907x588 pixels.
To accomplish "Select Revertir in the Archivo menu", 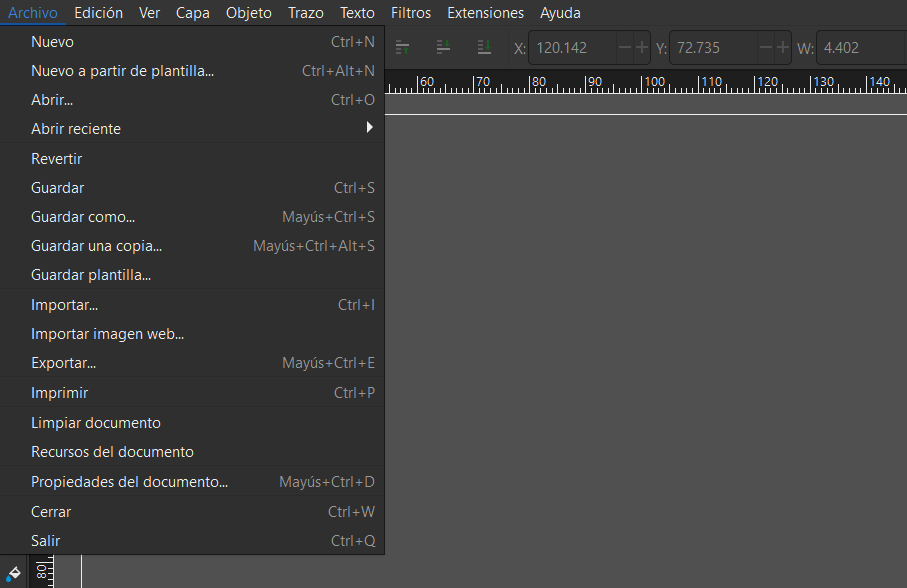I will (x=192, y=158).
